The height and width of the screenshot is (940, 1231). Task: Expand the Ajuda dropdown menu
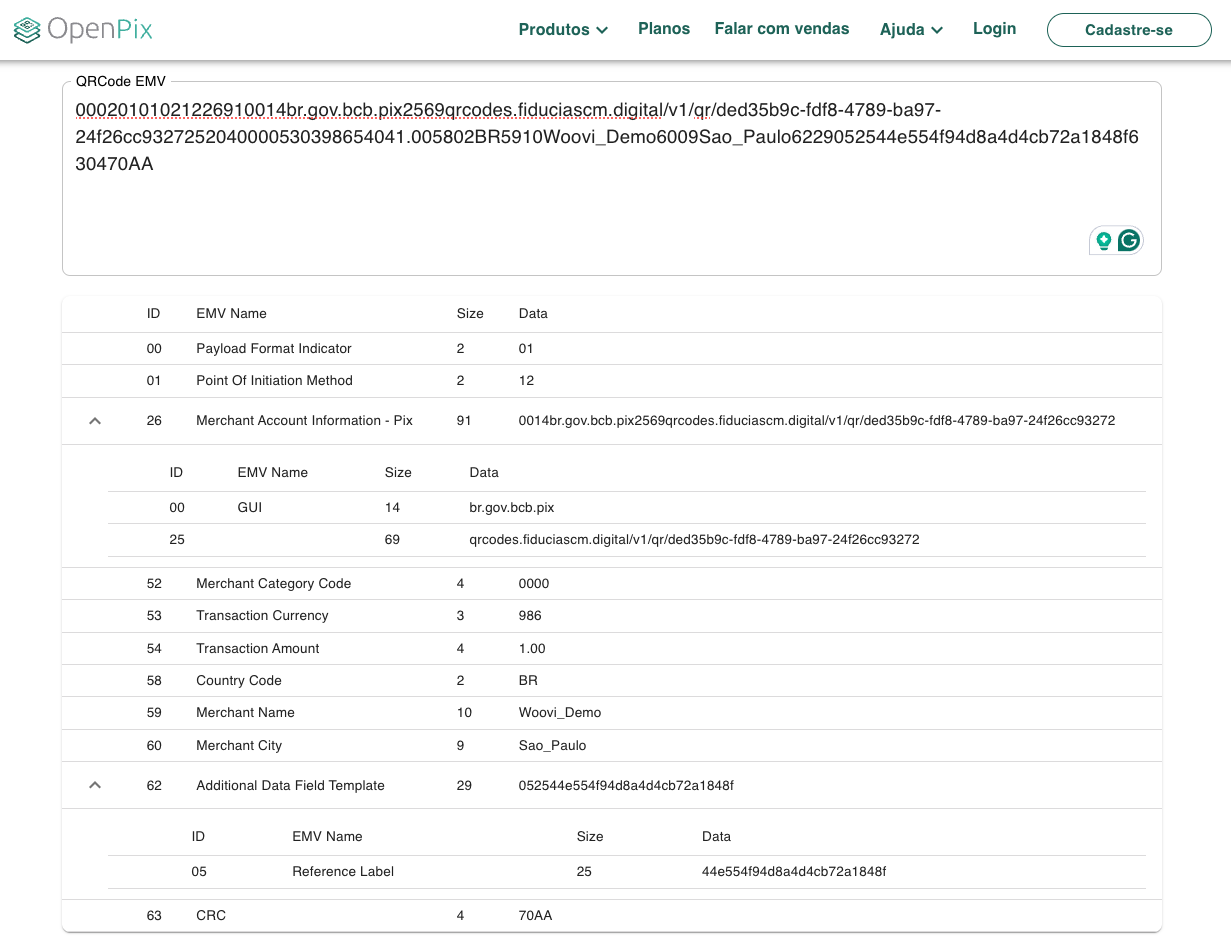coord(911,30)
